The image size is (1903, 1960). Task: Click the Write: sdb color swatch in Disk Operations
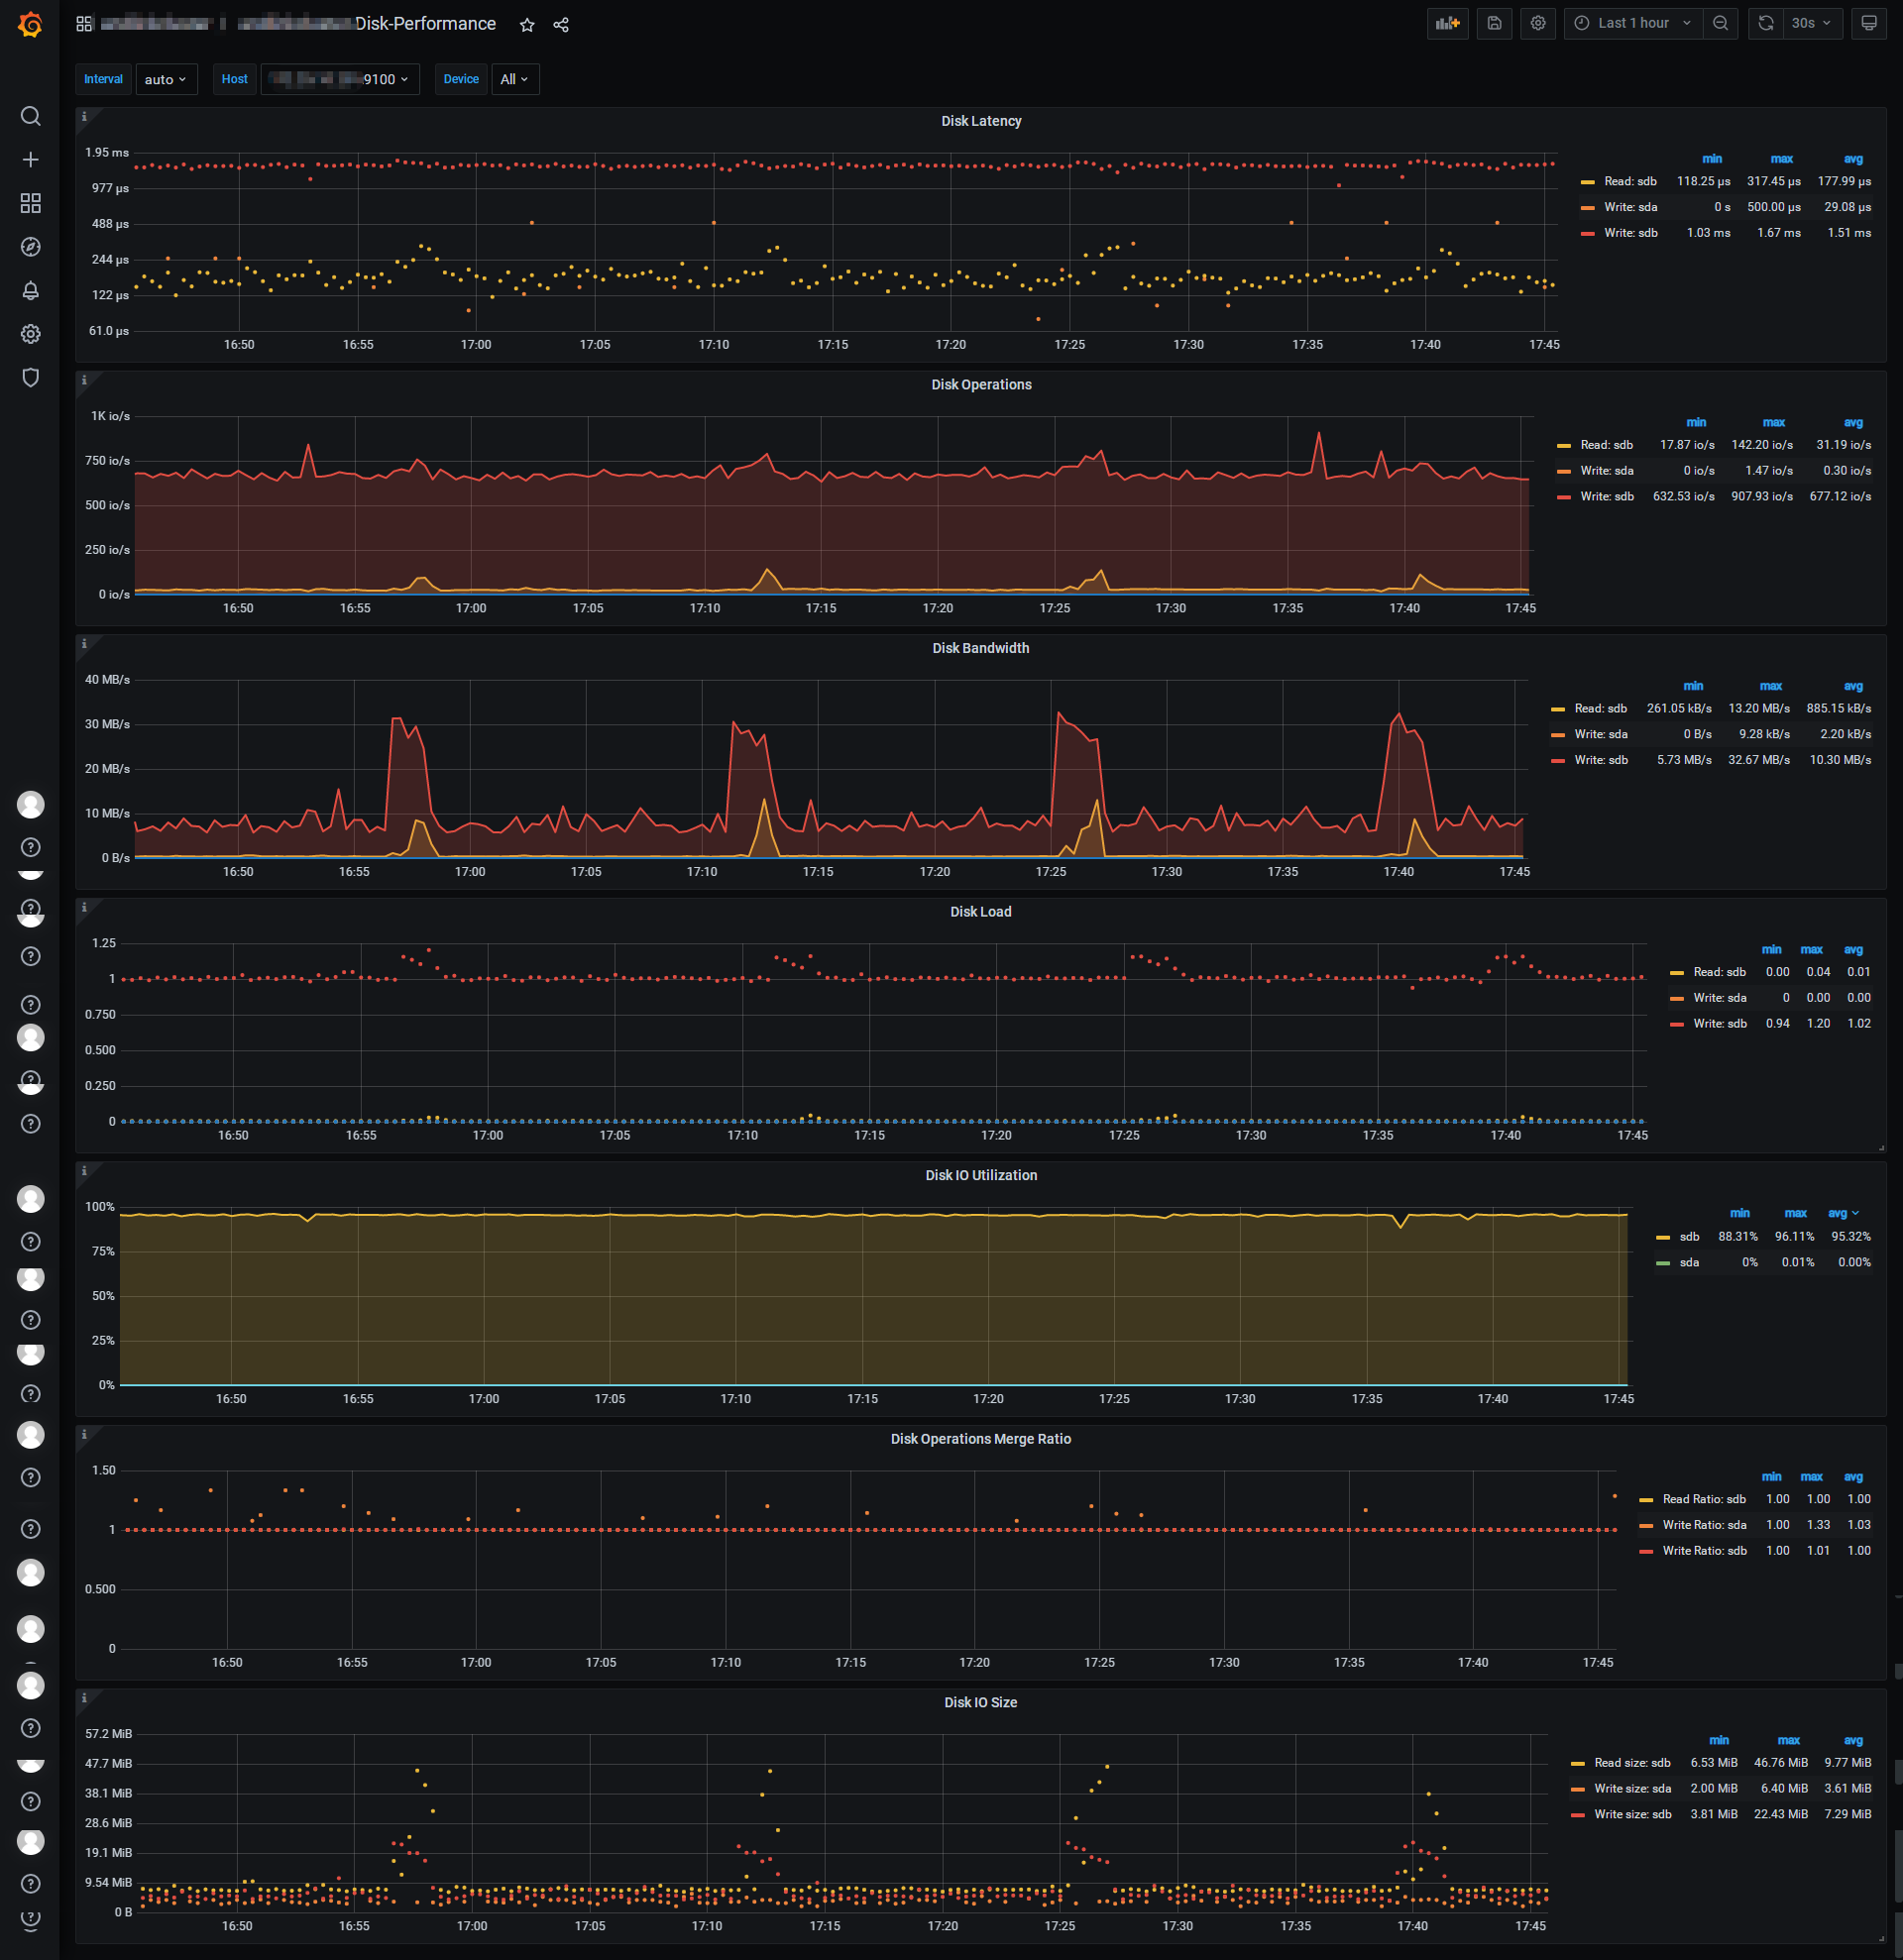coord(1564,497)
